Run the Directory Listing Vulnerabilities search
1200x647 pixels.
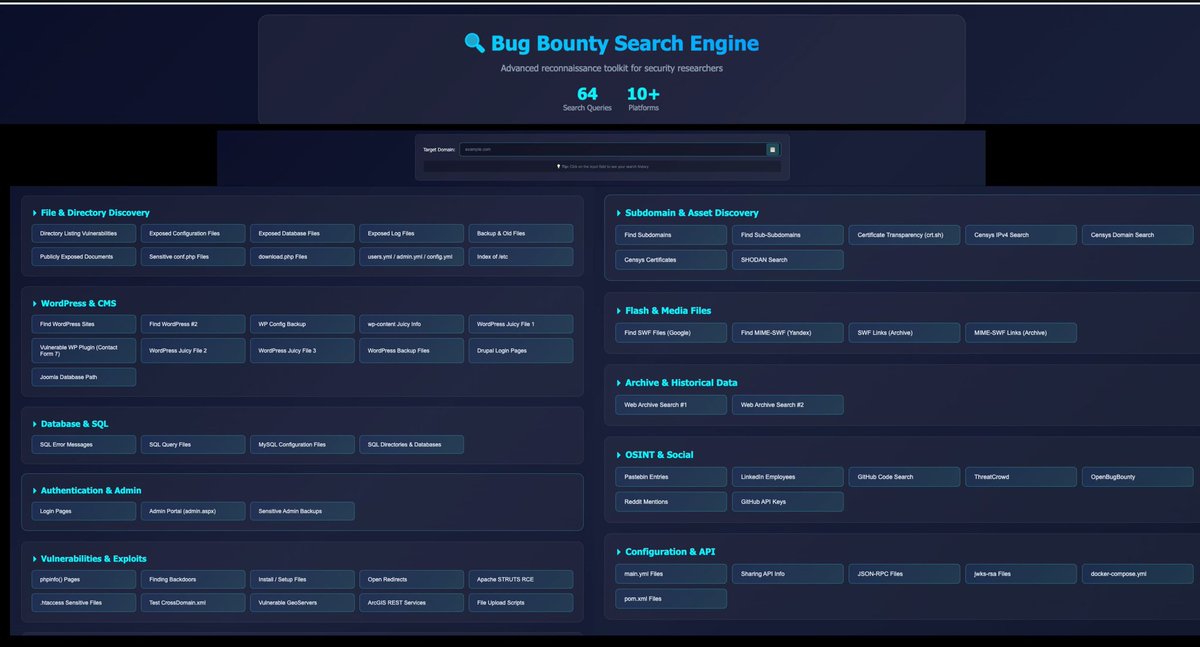83,233
